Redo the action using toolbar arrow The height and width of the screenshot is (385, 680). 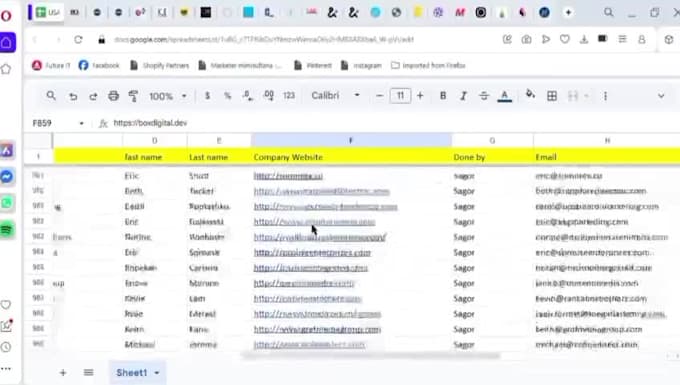(x=93, y=96)
